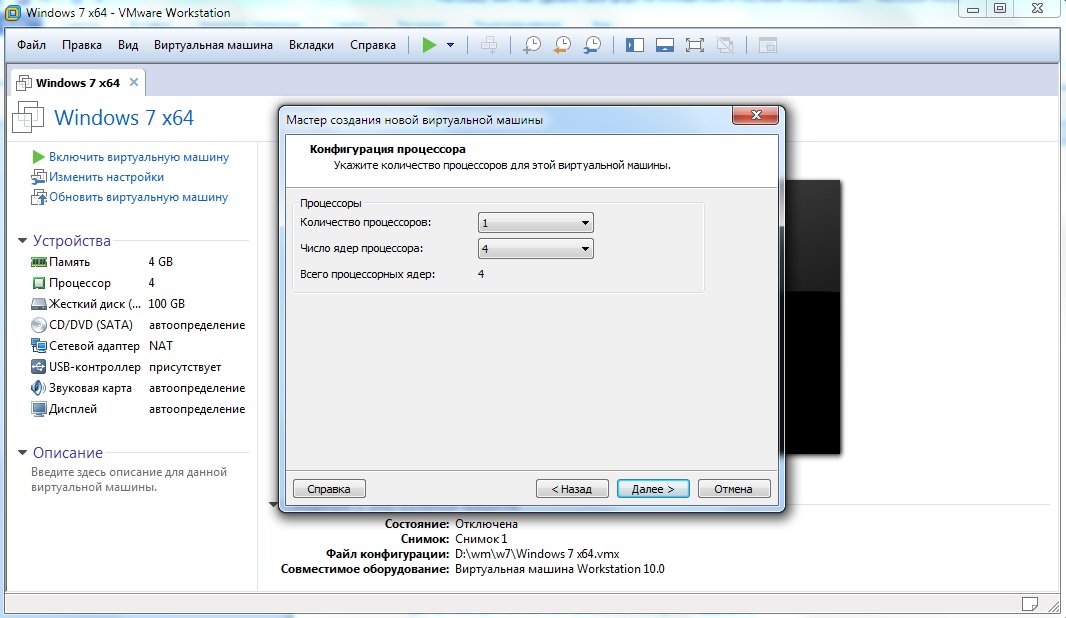Click the Обновить виртуальную машину link
1066x618 pixels.
pyautogui.click(x=139, y=197)
